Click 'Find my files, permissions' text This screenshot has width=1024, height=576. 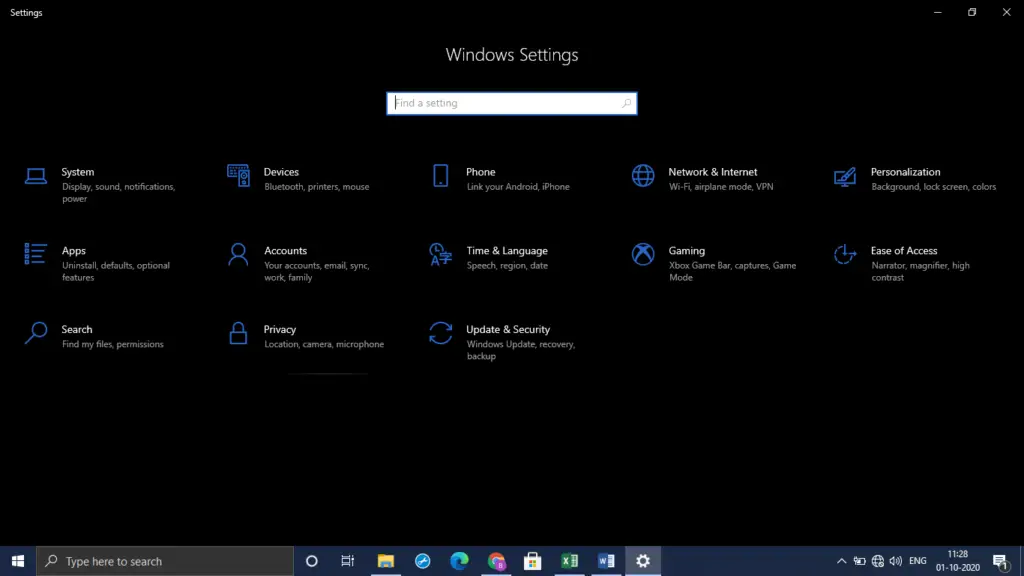pyautogui.click(x=112, y=344)
